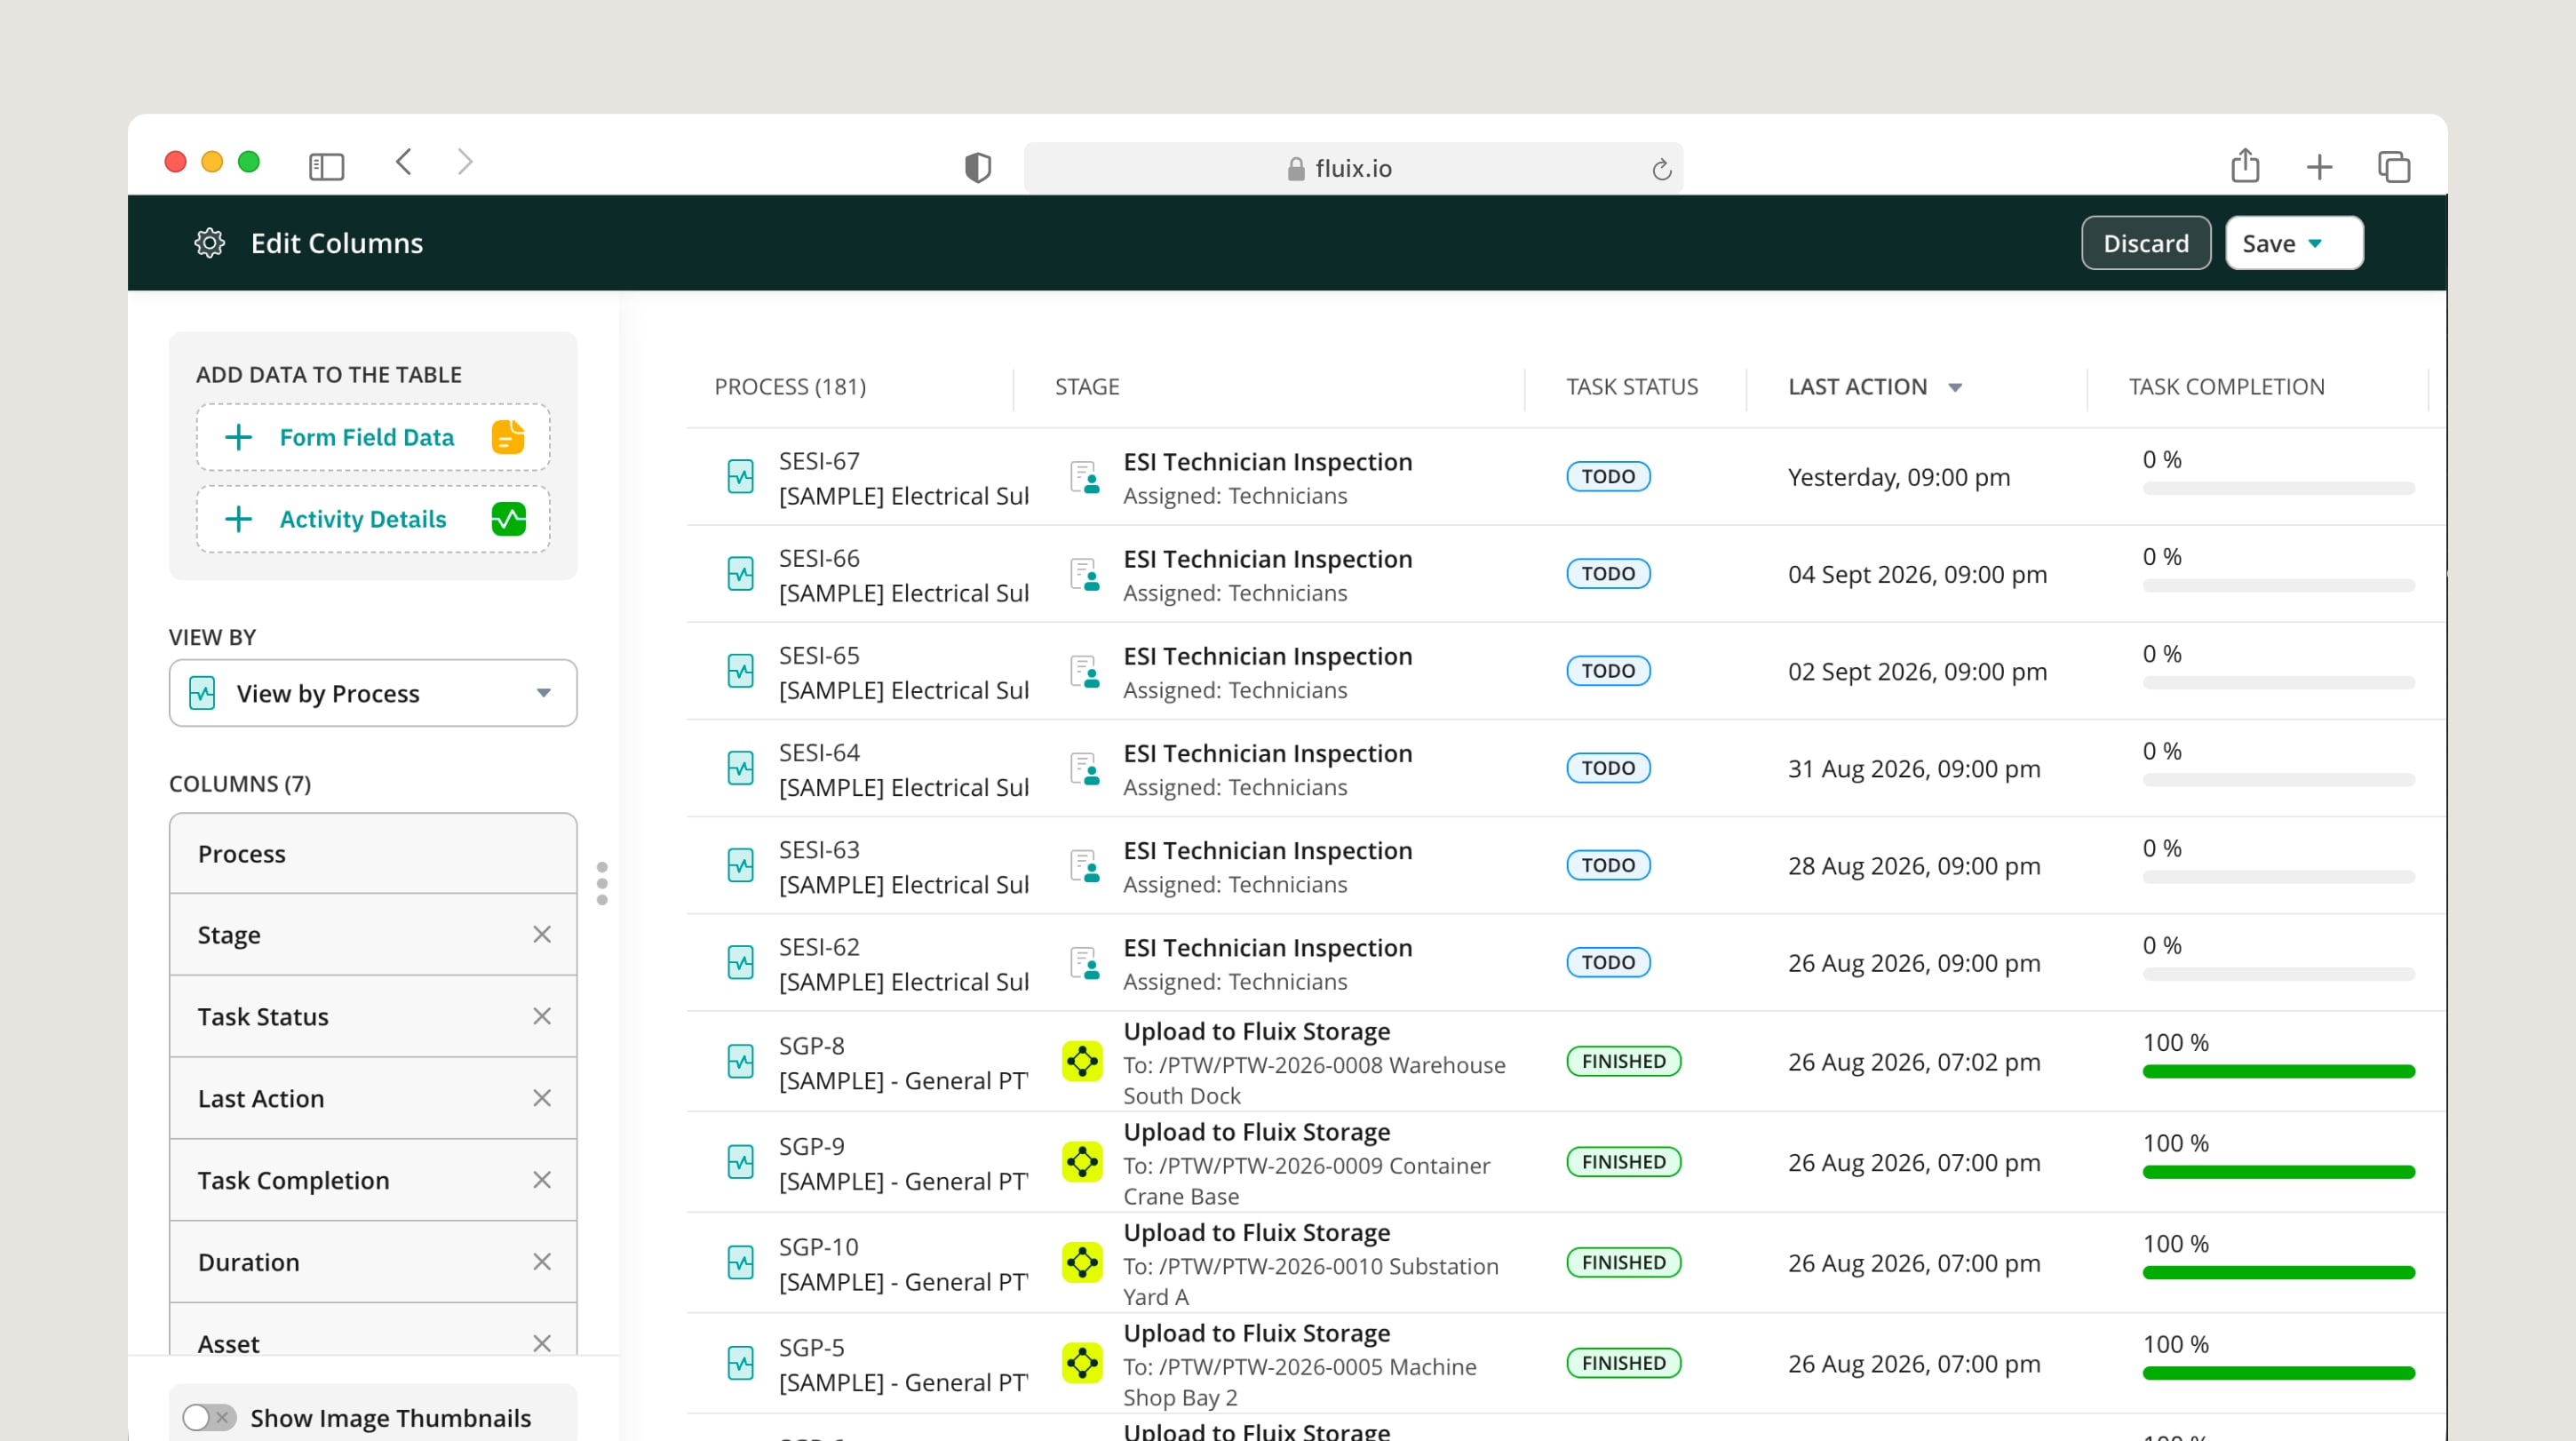Select the Process item in columns list
2576x1441 pixels.
pyautogui.click(x=373, y=853)
